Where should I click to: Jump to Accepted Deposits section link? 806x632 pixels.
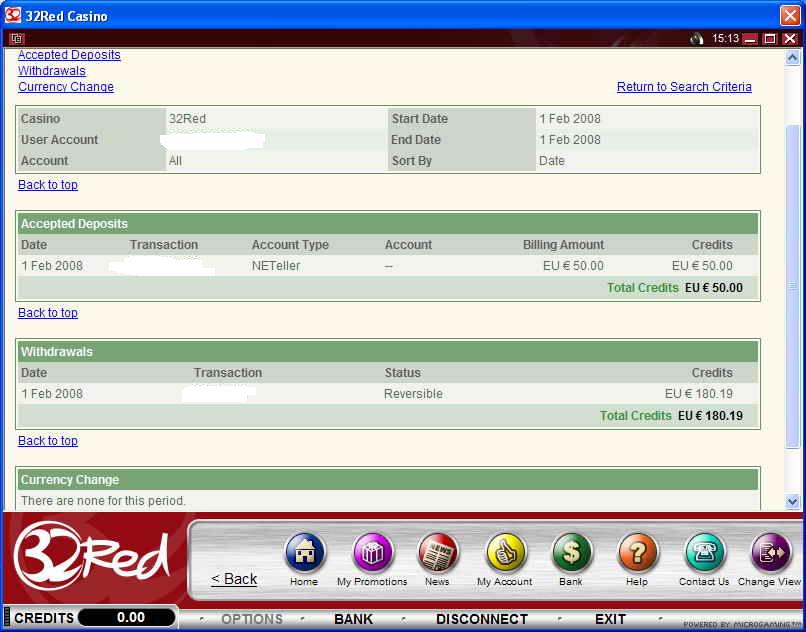(x=69, y=55)
